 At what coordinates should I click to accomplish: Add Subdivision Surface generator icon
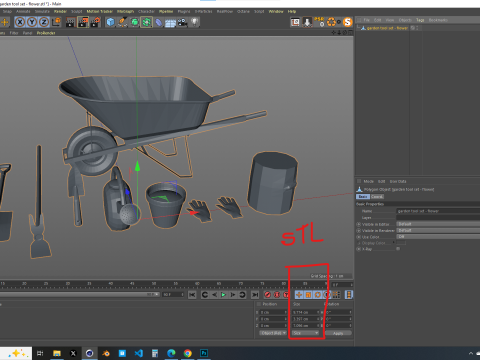pos(134,22)
